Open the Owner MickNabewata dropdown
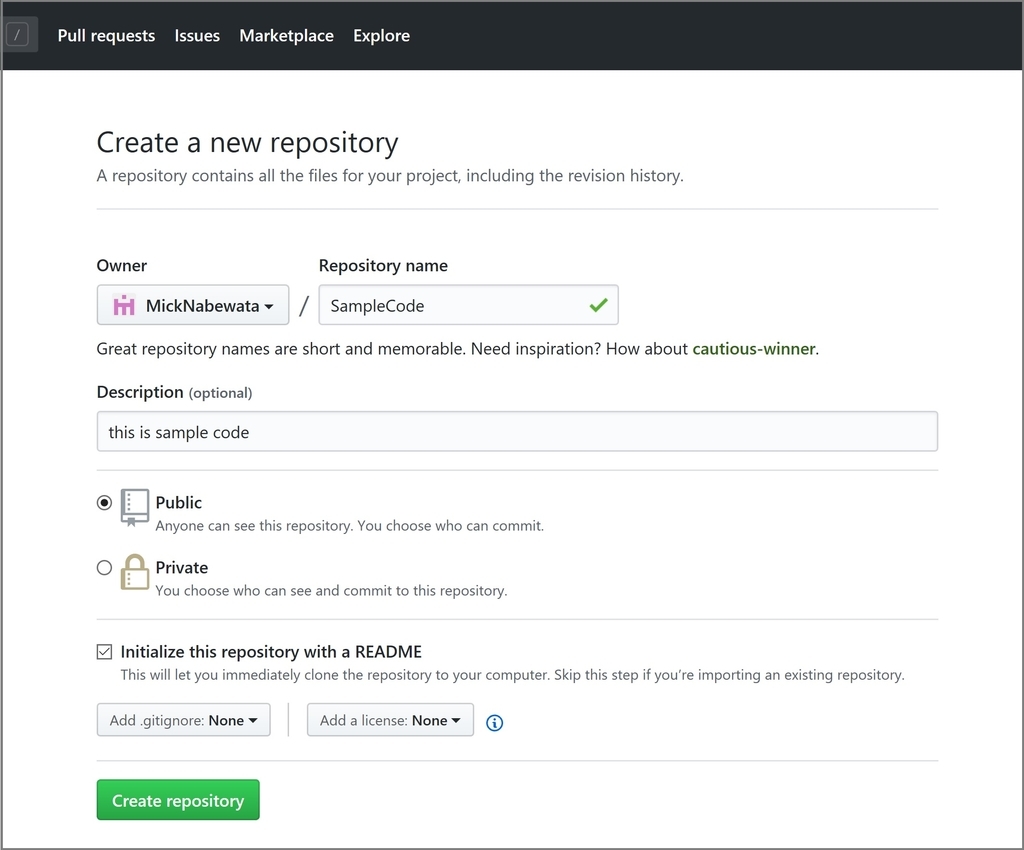Viewport: 1024px width, 850px height. (x=193, y=305)
